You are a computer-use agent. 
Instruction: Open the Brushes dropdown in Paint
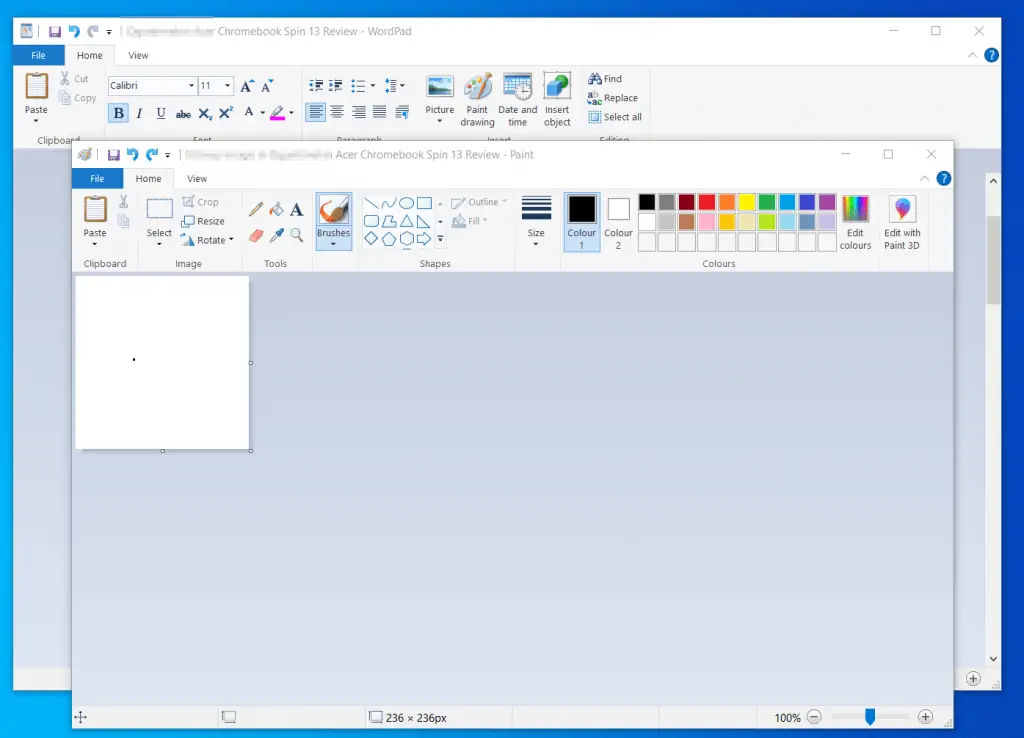[333, 243]
